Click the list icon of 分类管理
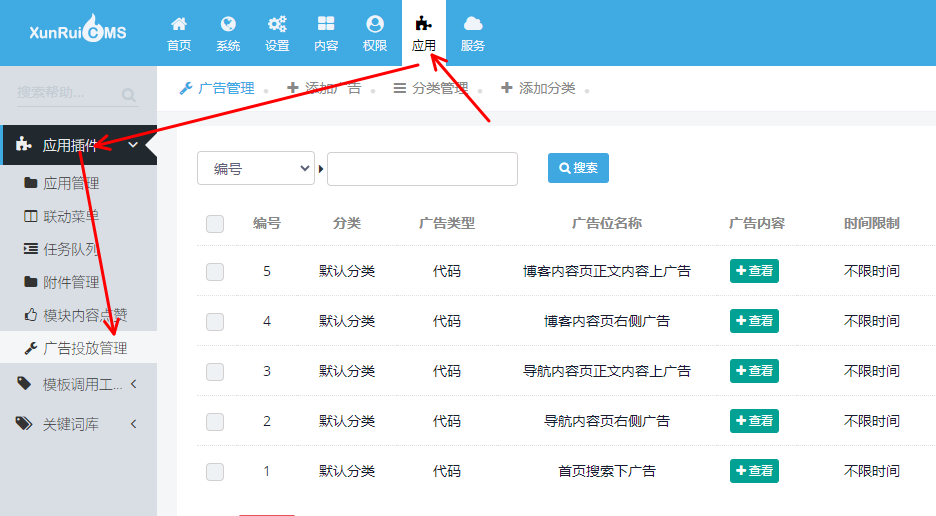Image resolution: width=936 pixels, height=516 pixels. pyautogui.click(x=399, y=88)
